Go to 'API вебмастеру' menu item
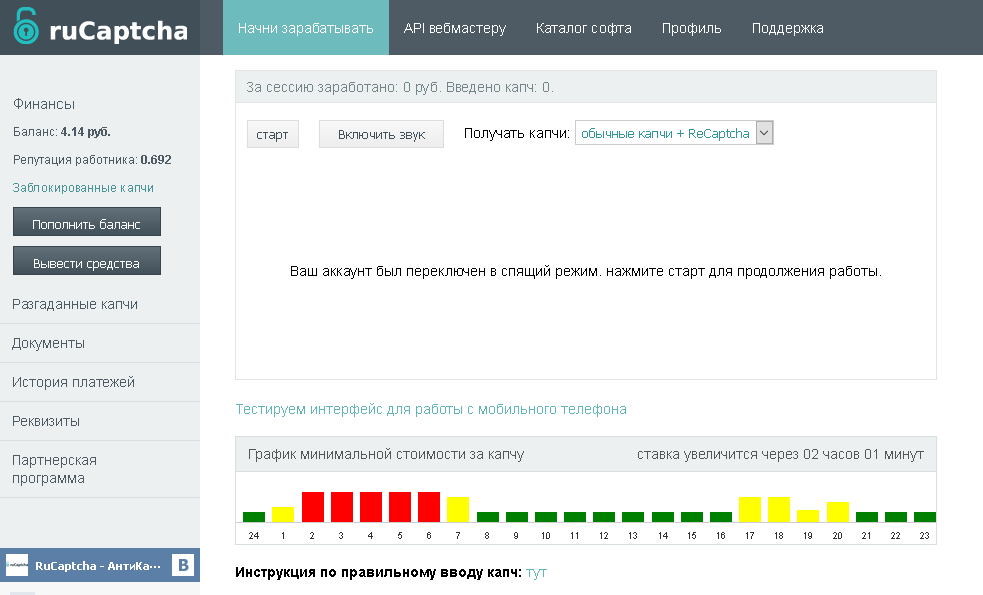The height and width of the screenshot is (595, 983). [x=455, y=28]
